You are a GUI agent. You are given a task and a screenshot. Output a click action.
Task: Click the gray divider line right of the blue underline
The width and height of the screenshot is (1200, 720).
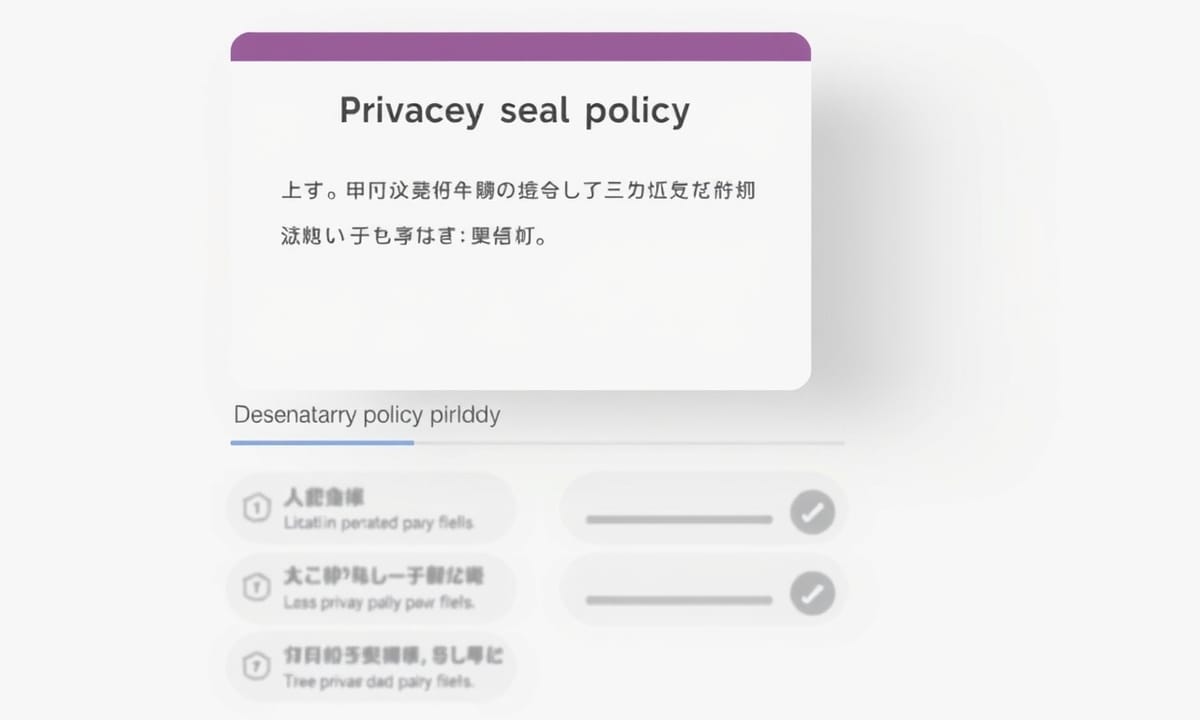point(628,442)
